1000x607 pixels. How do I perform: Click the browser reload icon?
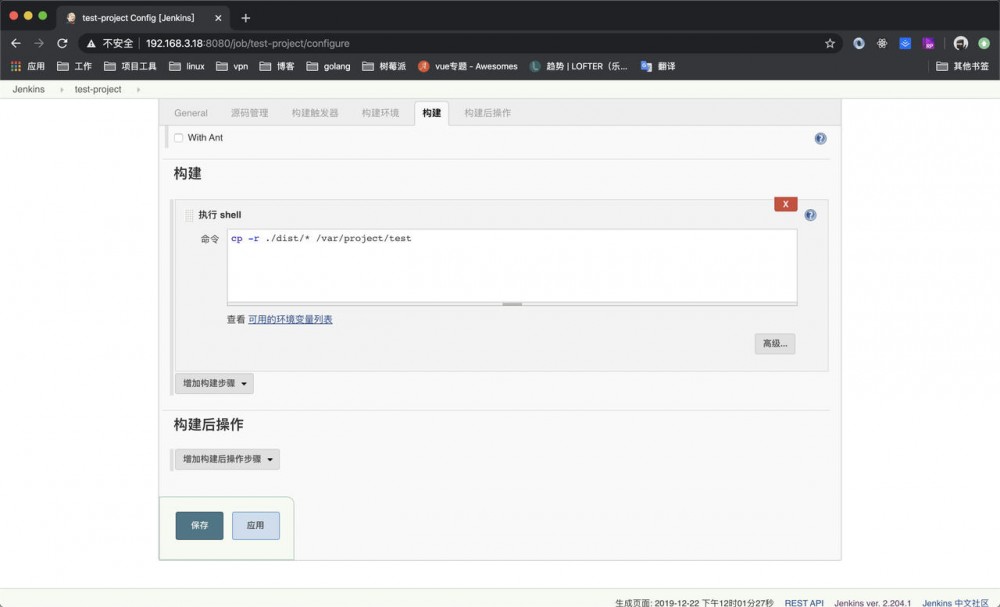pos(62,43)
